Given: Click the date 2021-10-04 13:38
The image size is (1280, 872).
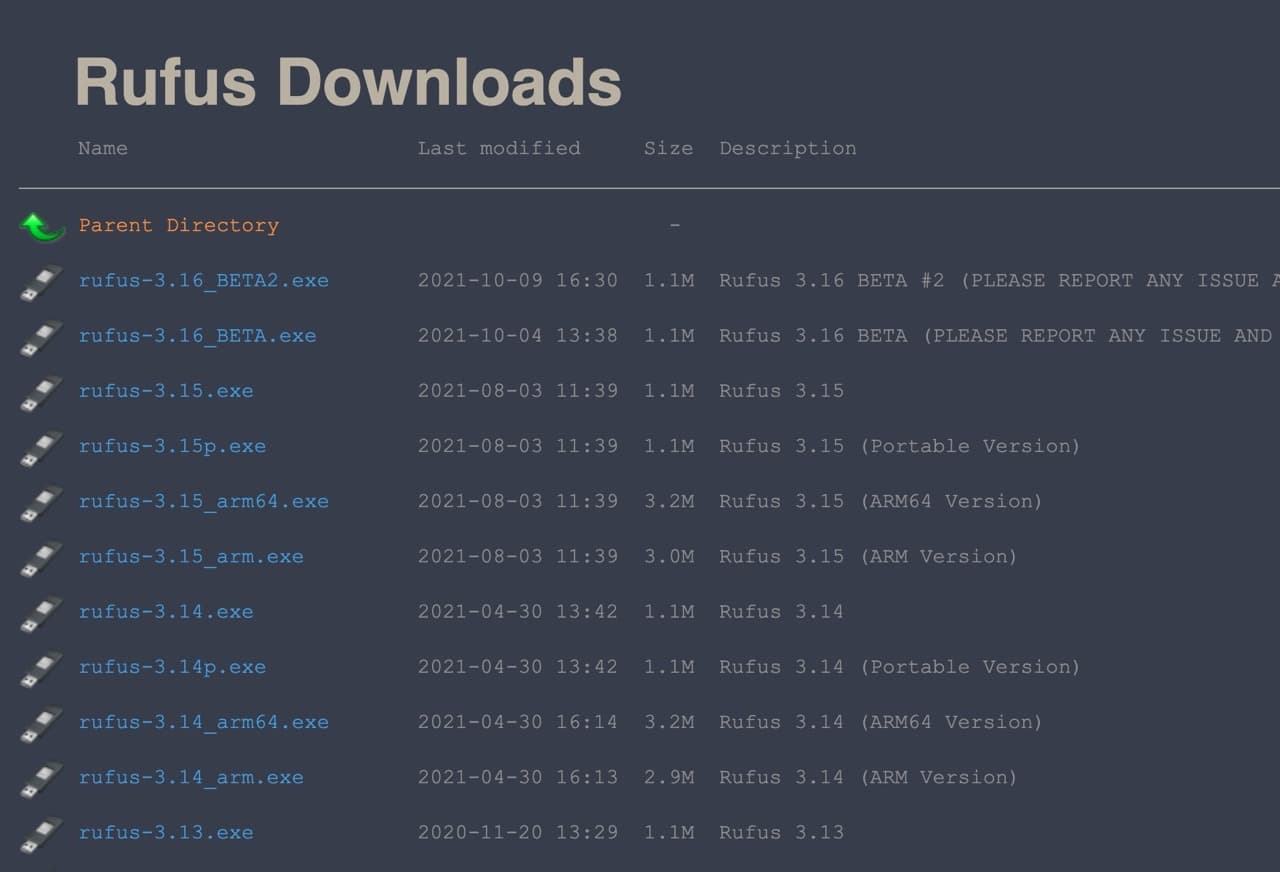Looking at the screenshot, I should (518, 335).
